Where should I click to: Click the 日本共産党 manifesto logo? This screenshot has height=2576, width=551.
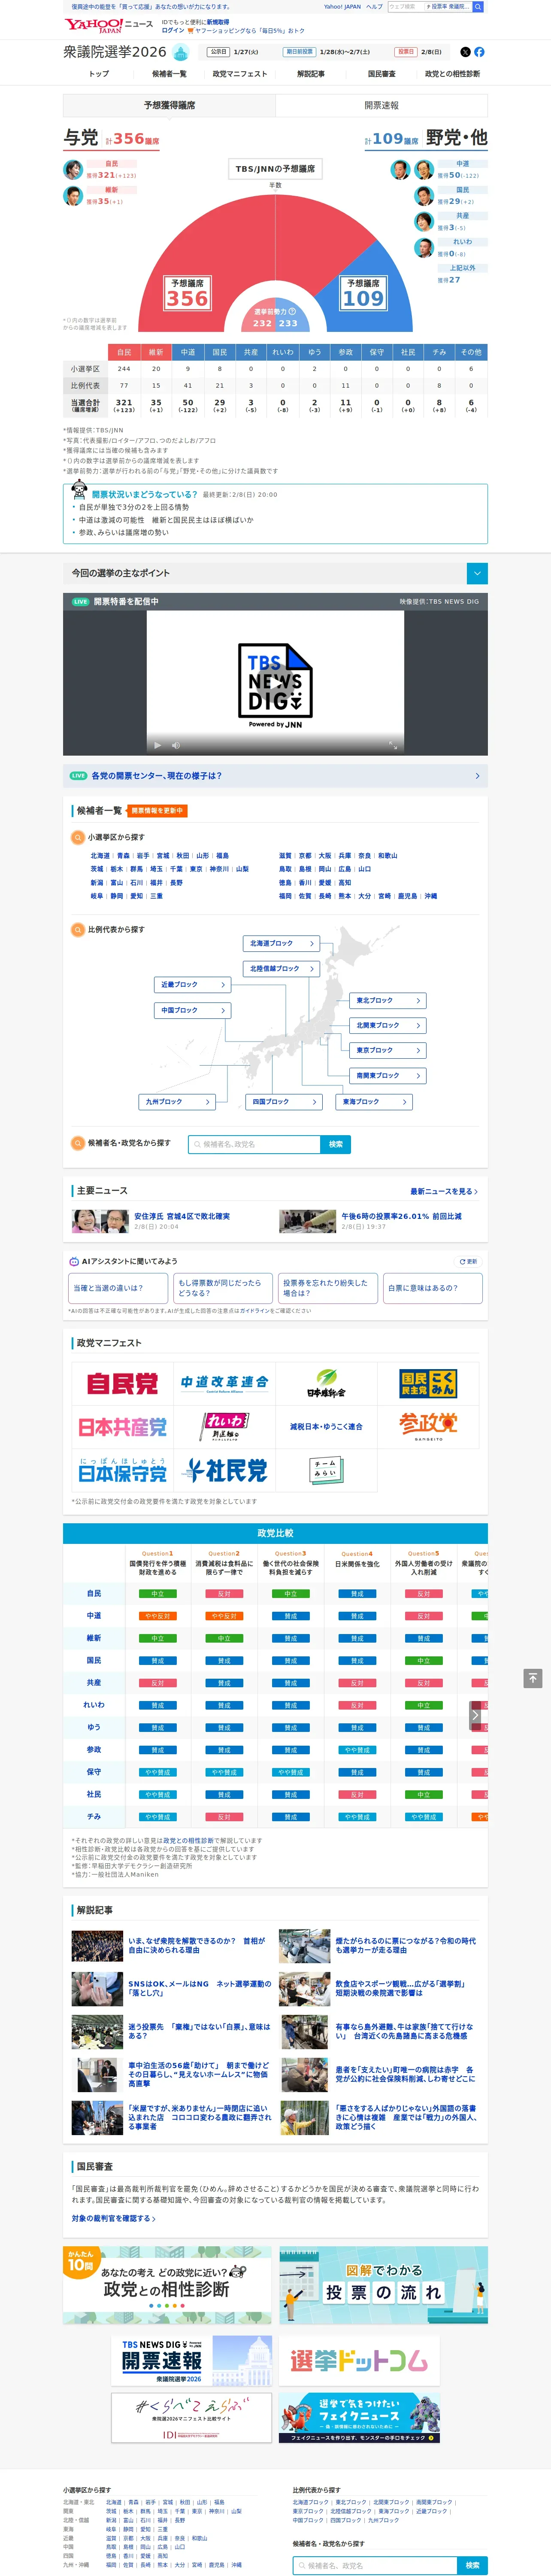122,1427
